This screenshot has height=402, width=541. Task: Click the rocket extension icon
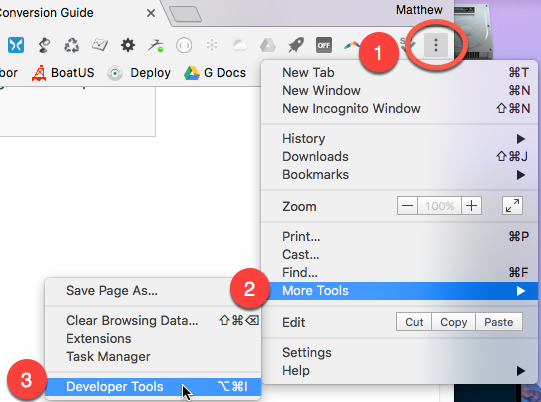point(296,45)
